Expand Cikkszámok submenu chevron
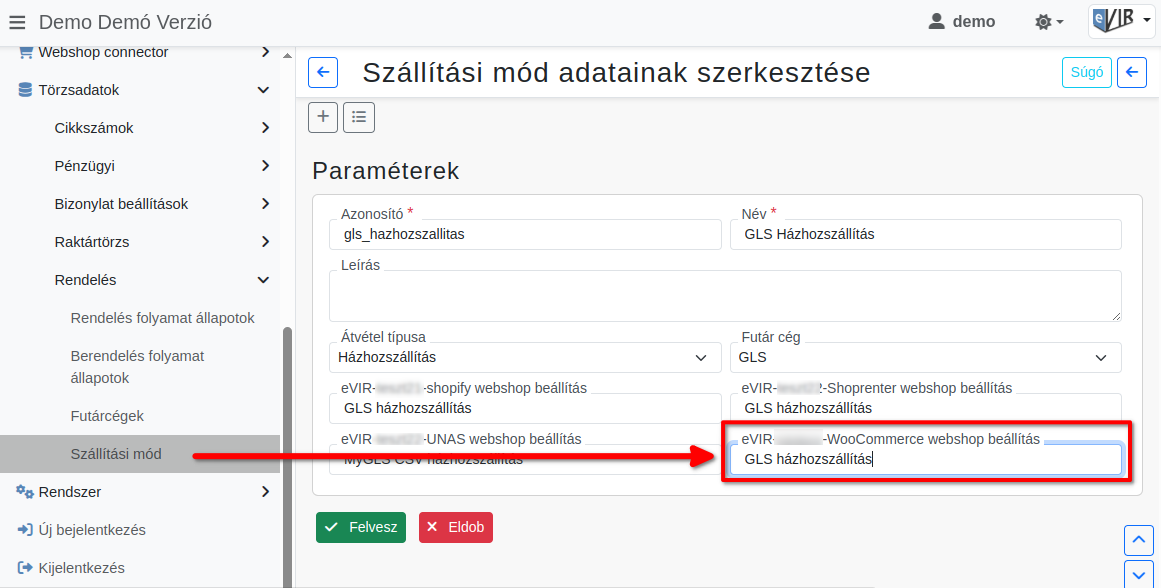Viewport: 1161px width, 588px height. [265, 128]
